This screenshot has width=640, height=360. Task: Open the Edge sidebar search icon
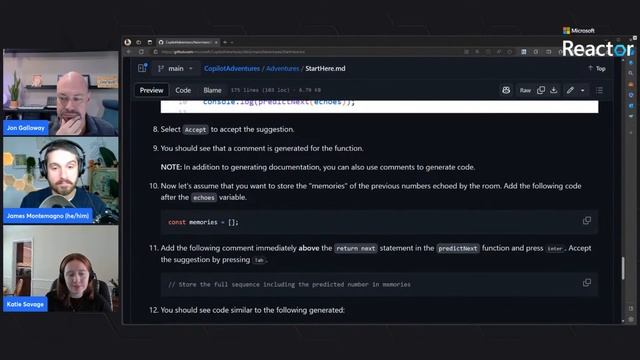pos(631,73)
